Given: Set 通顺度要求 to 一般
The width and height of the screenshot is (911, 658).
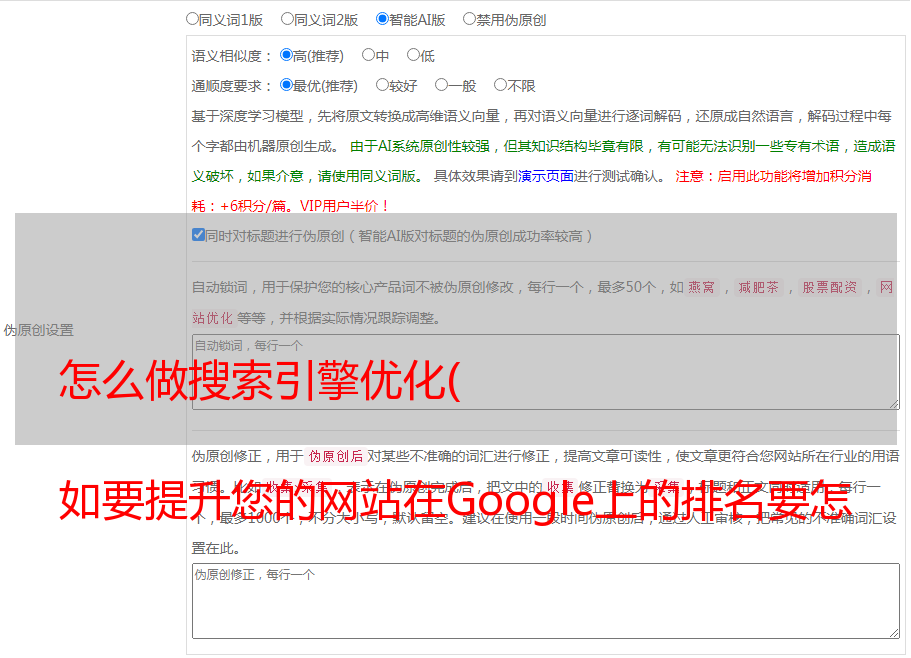Looking at the screenshot, I should coord(441,86).
